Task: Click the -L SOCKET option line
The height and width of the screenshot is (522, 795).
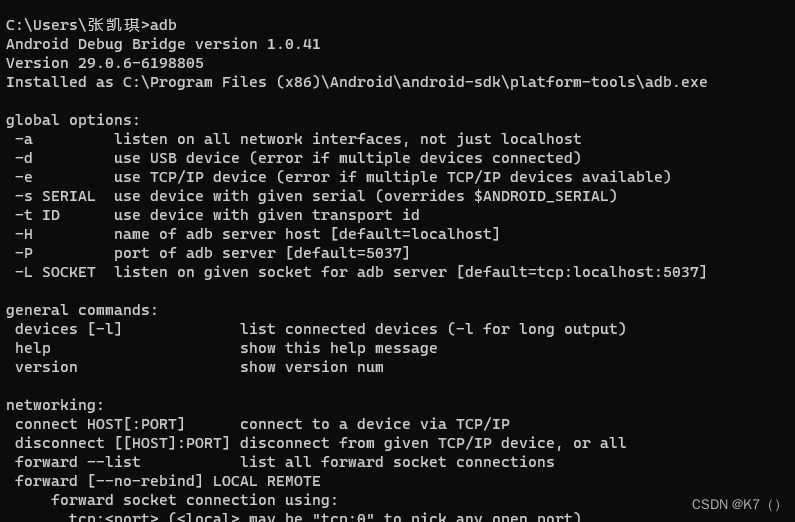Action: pyautogui.click(x=360, y=272)
